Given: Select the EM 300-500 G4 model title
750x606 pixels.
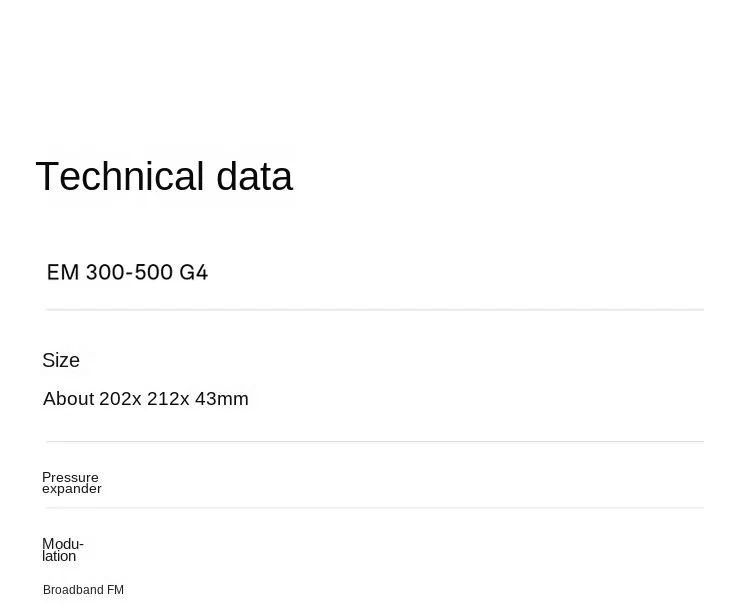Looking at the screenshot, I should pos(127,273).
